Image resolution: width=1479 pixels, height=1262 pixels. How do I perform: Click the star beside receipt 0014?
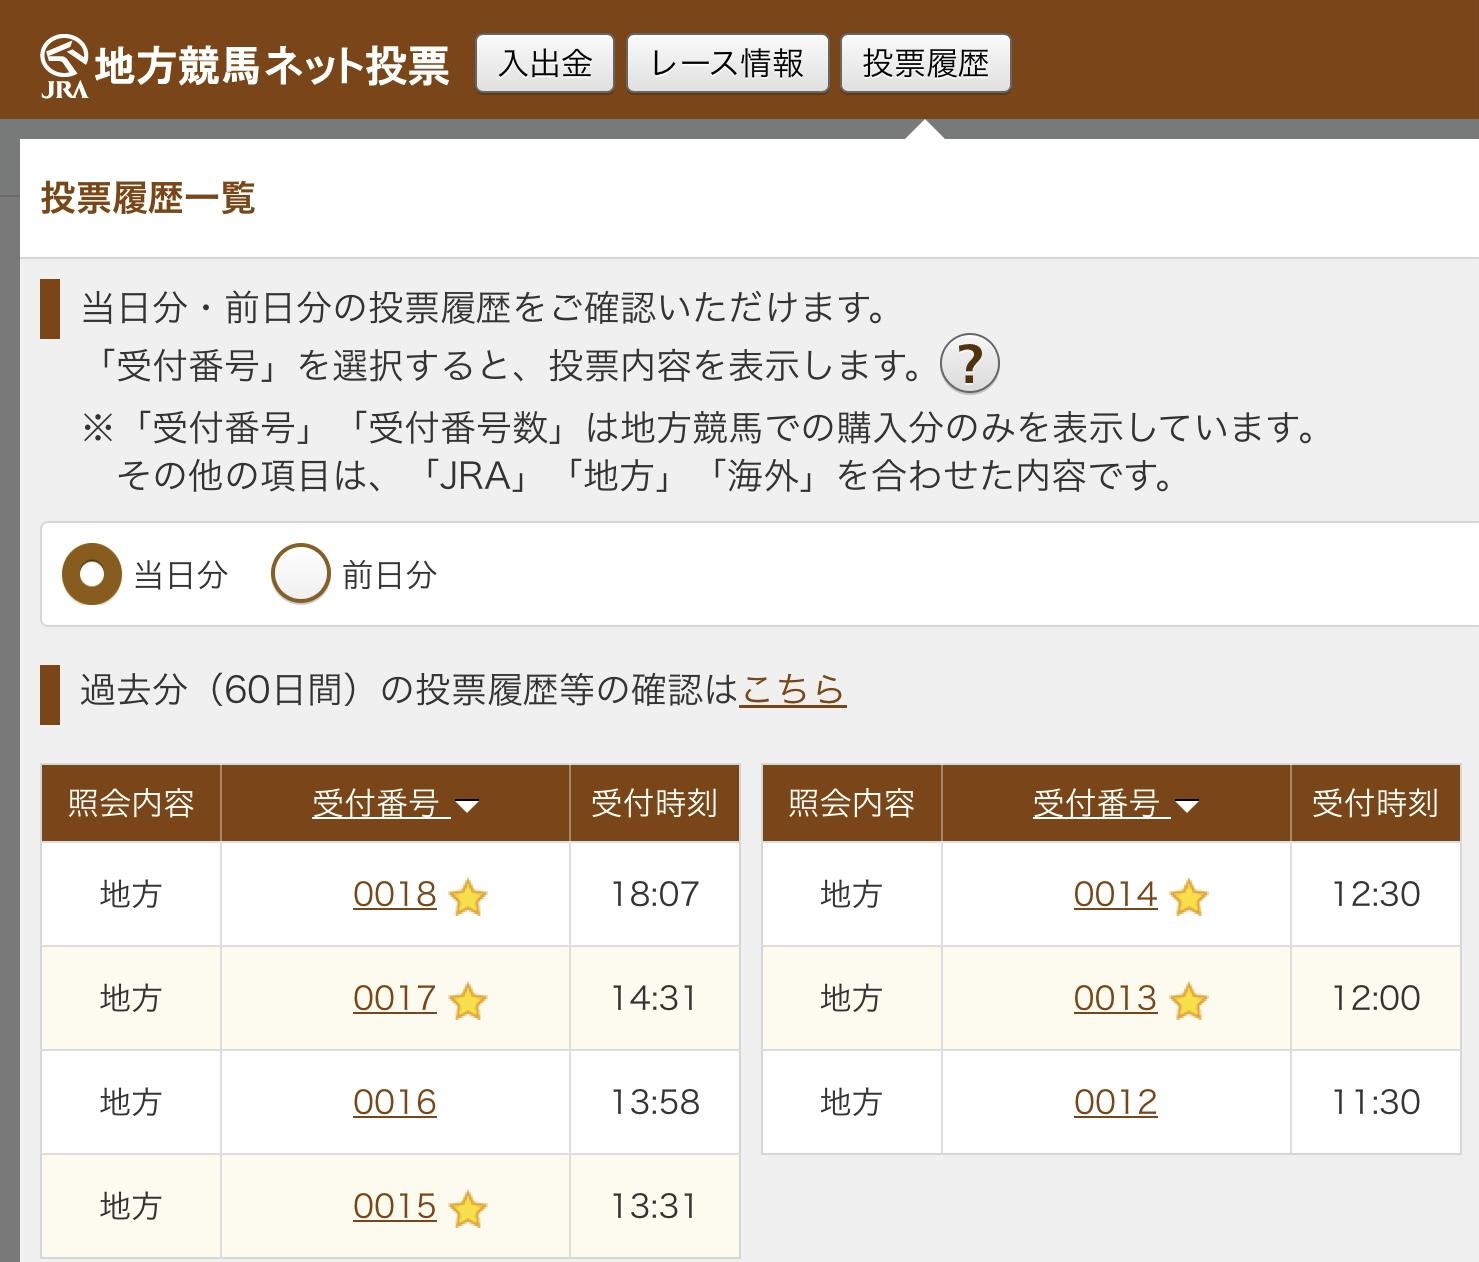point(1188,897)
